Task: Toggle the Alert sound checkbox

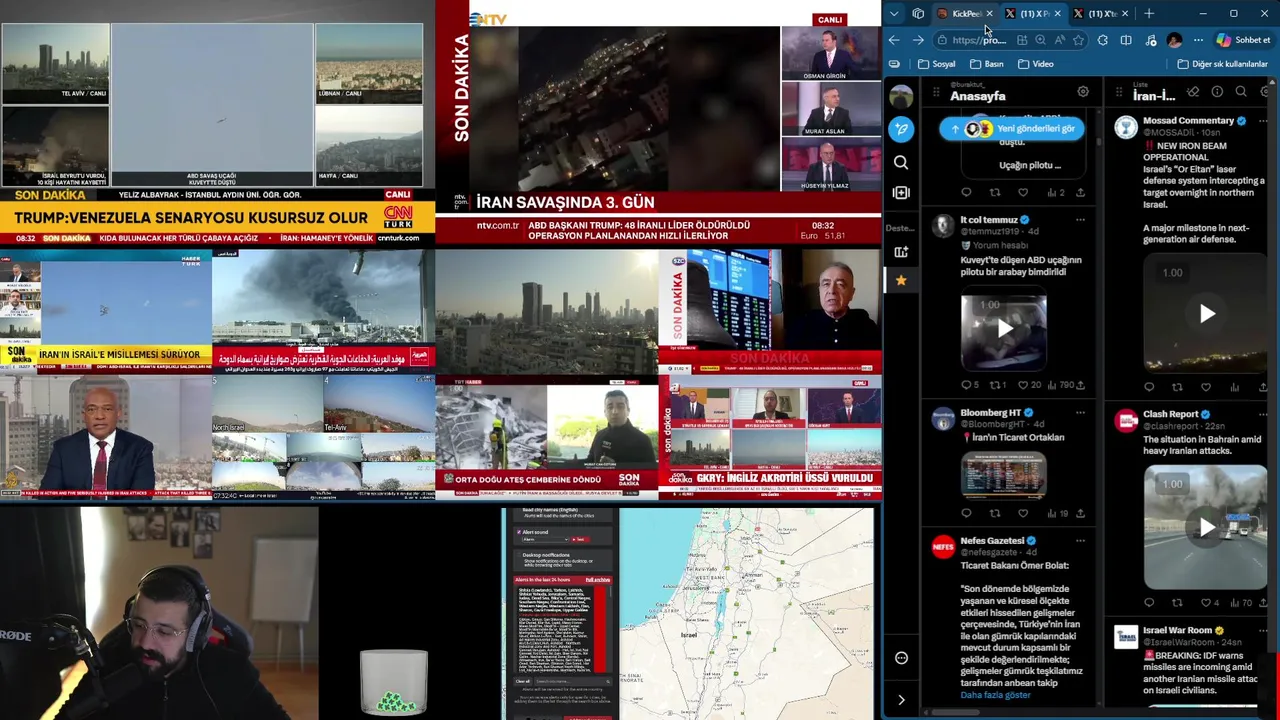Action: pos(519,532)
